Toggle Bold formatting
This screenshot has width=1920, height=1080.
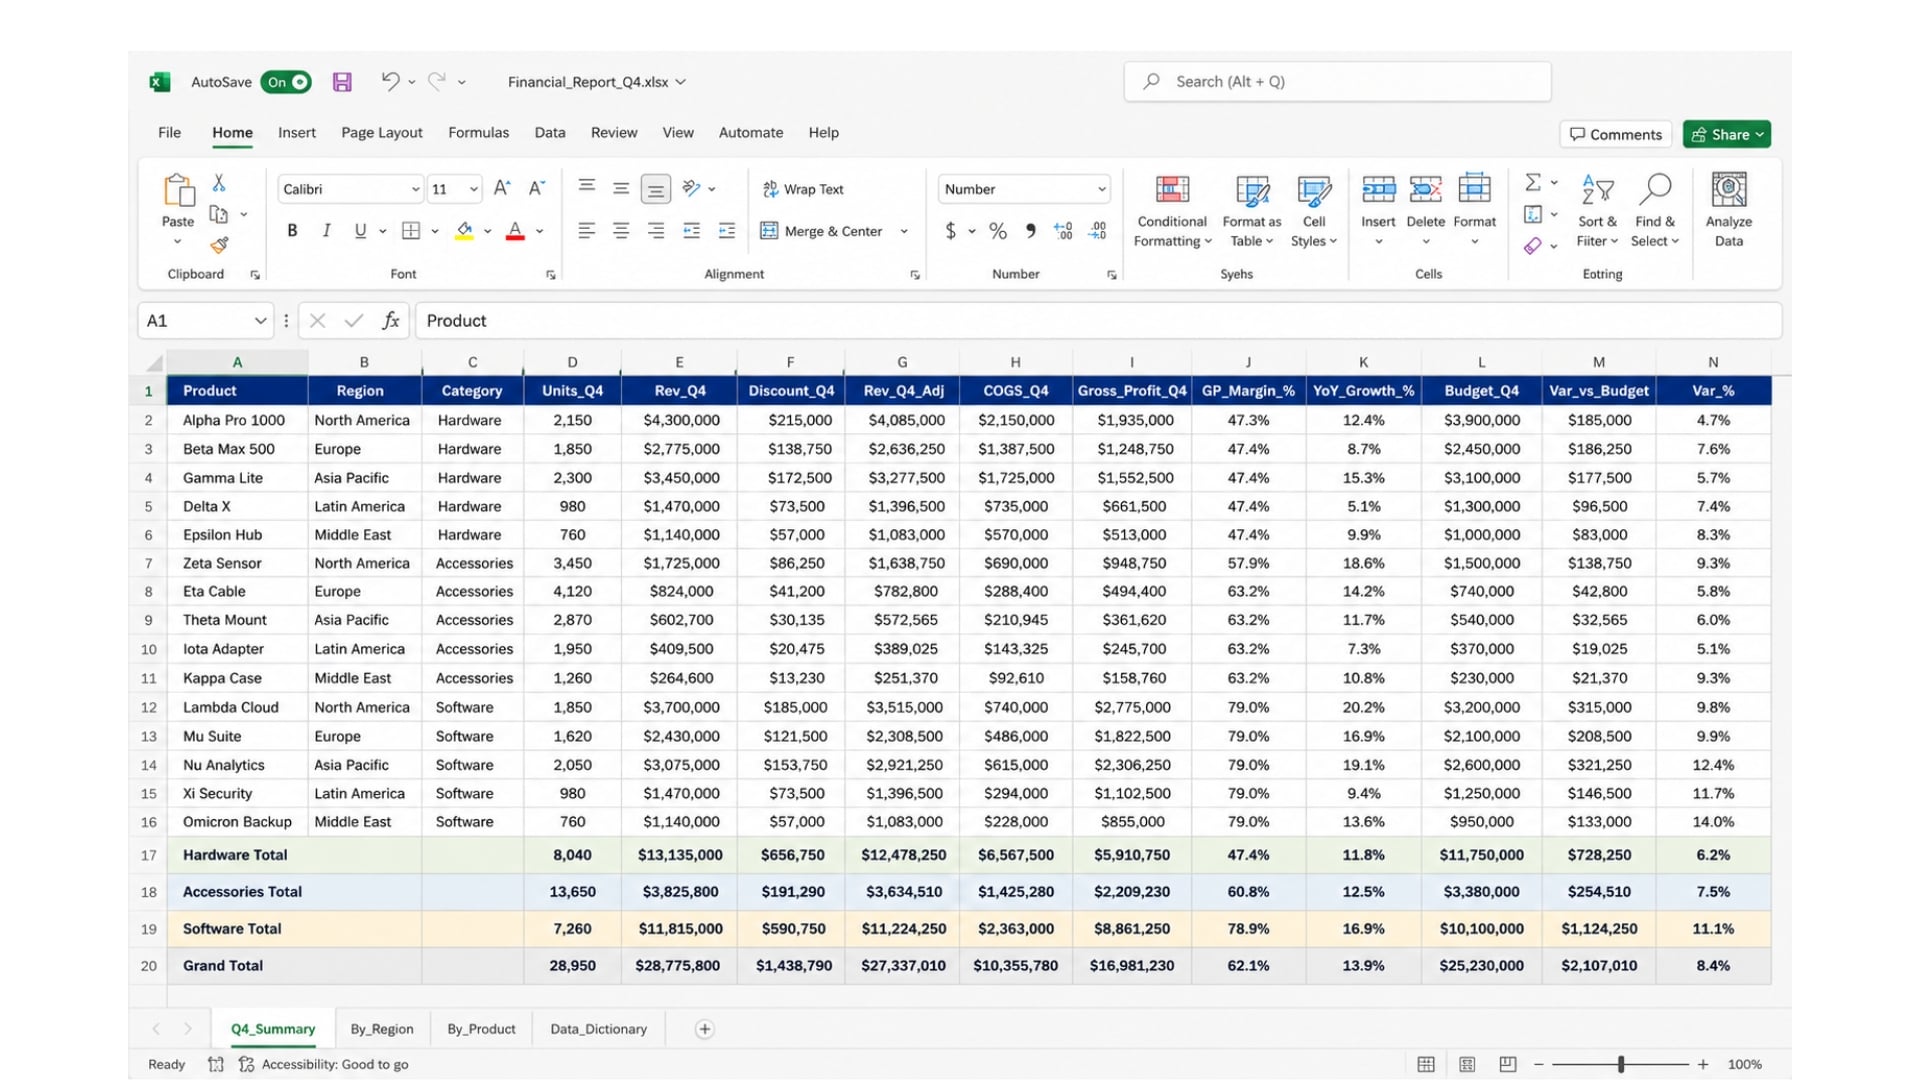292,231
